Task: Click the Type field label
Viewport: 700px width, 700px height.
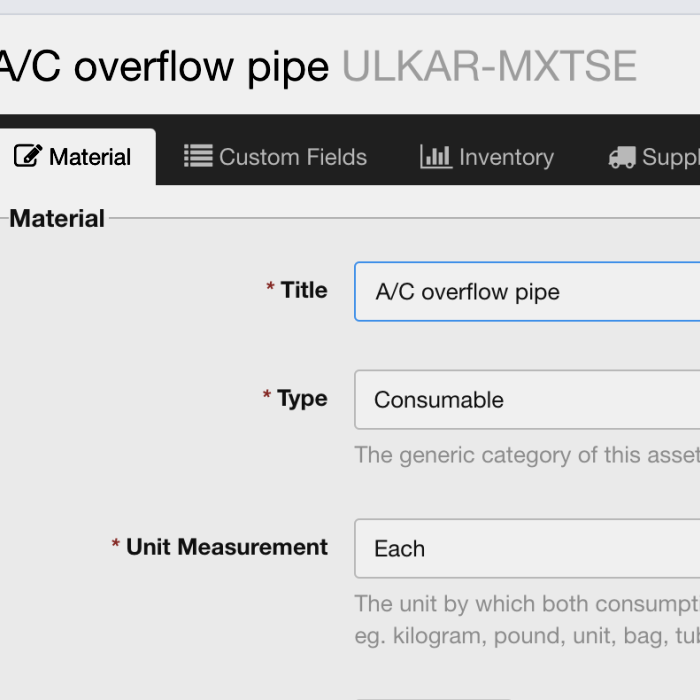Action: (x=302, y=398)
